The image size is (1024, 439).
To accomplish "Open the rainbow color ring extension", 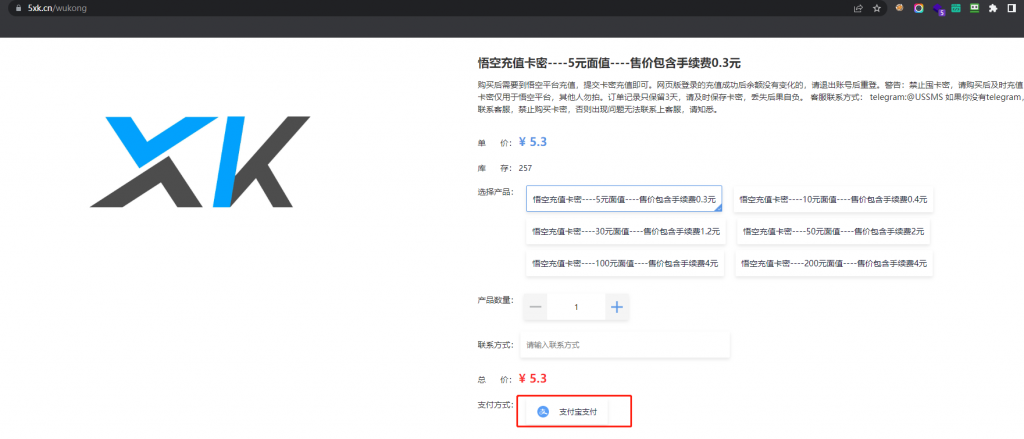I will [x=918, y=8].
